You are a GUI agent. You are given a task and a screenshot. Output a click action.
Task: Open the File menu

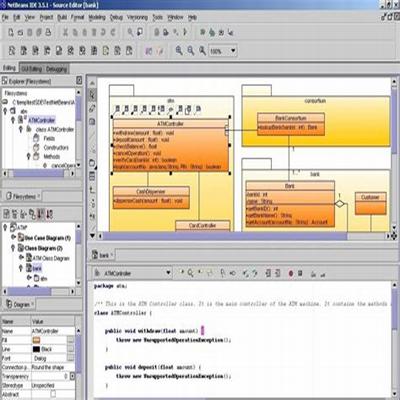[x=5, y=17]
